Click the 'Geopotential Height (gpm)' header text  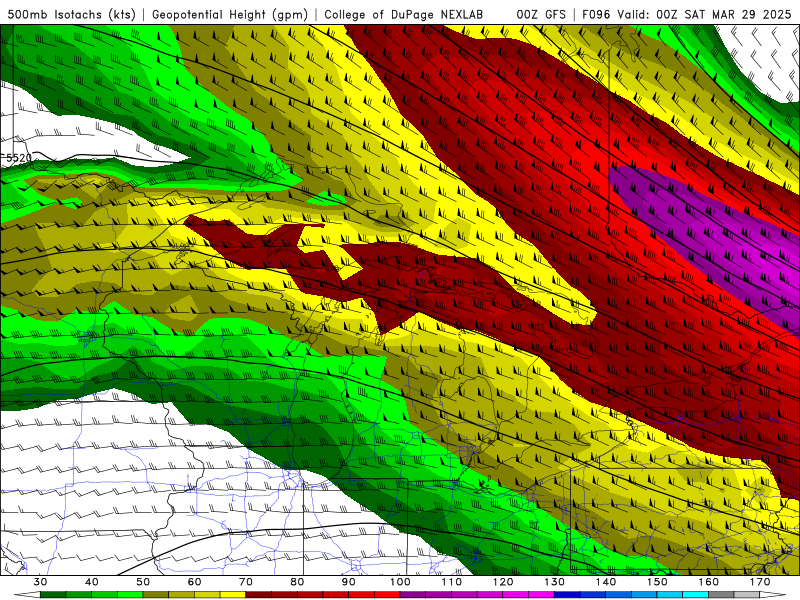tap(230, 14)
